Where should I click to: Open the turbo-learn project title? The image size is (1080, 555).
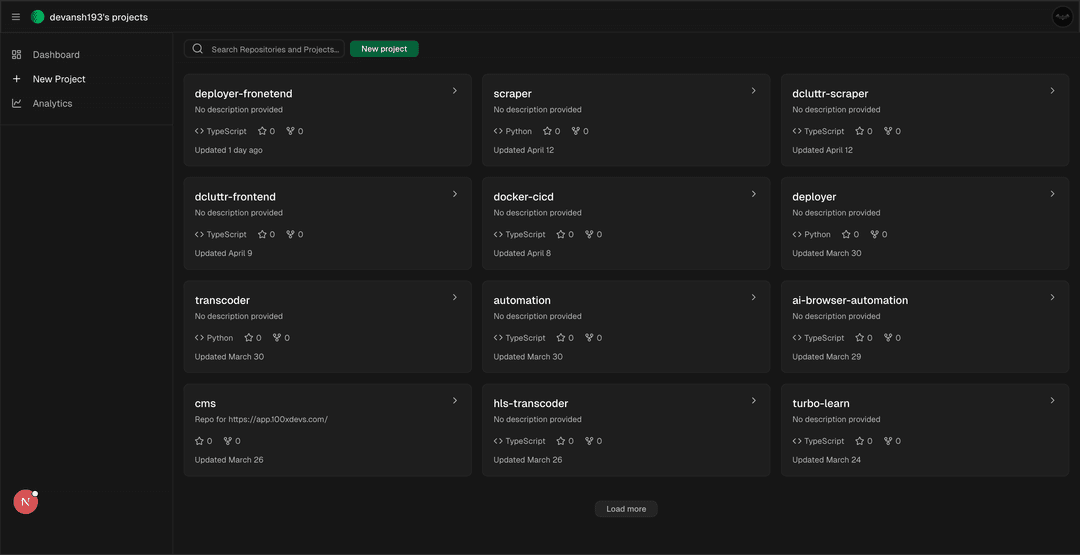tap(821, 404)
